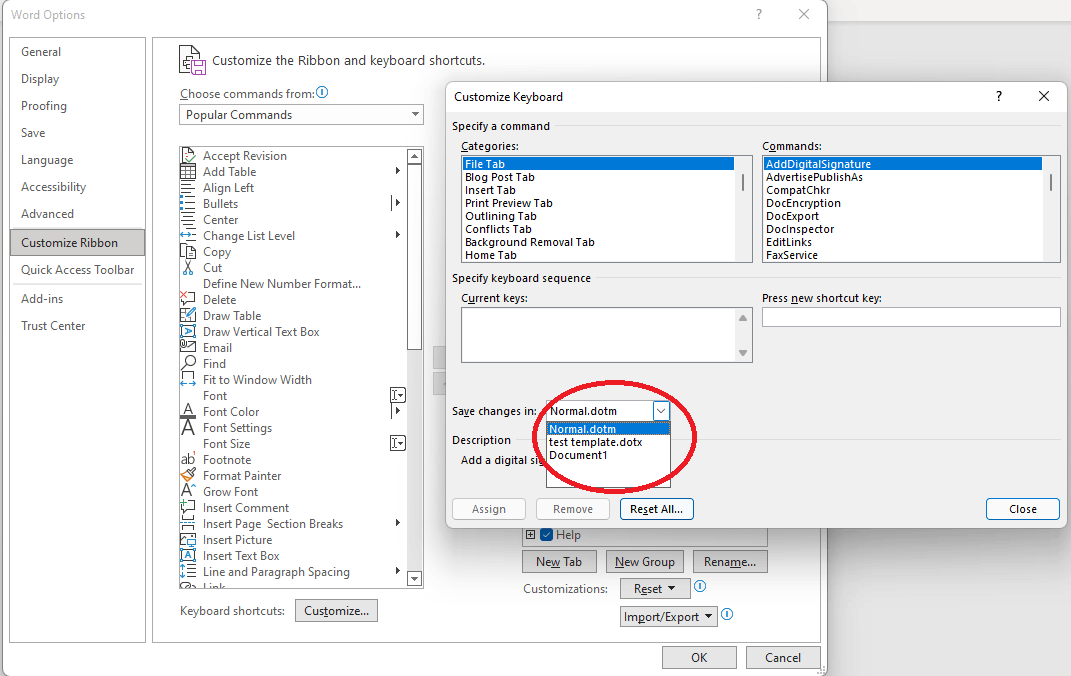Click the Center alignment icon
This screenshot has width=1071, height=676.
pos(188,220)
